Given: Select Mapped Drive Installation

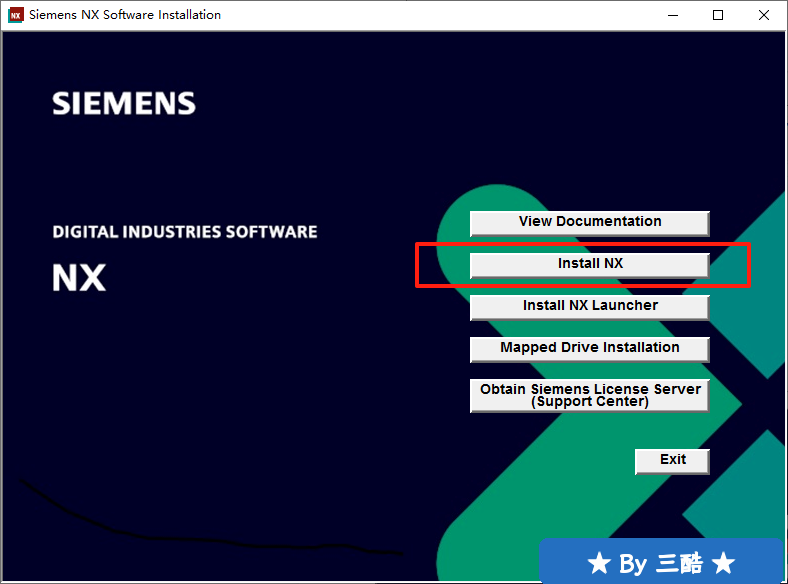Looking at the screenshot, I should (589, 349).
